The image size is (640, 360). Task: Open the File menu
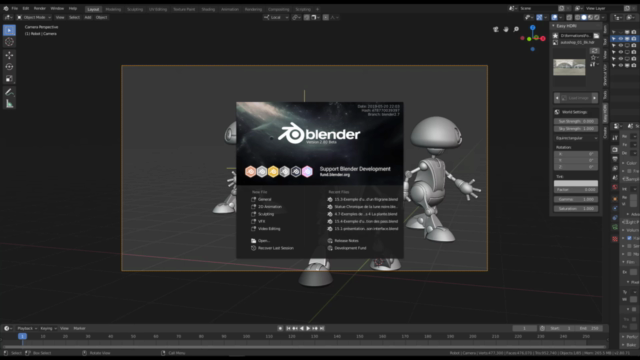click(15, 9)
